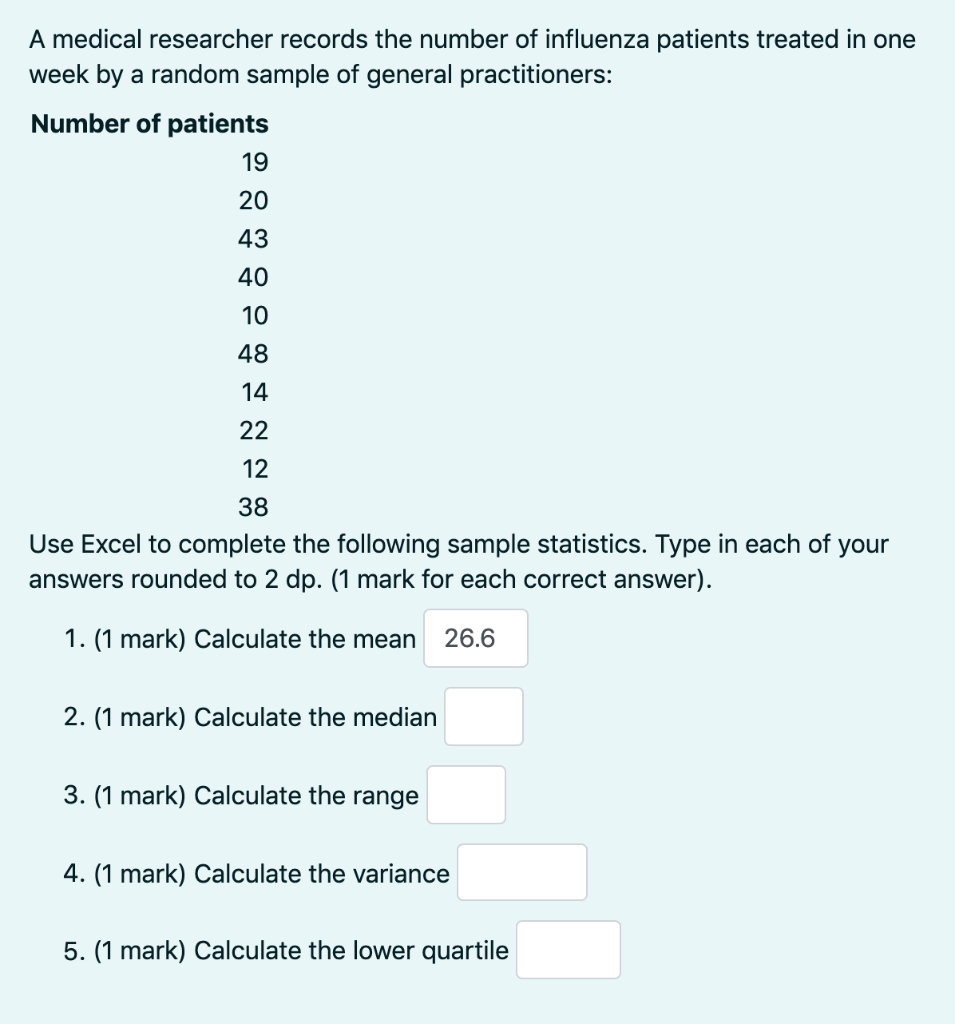955x1024 pixels.
Task: Select the range answer input box
Action: click(x=465, y=795)
